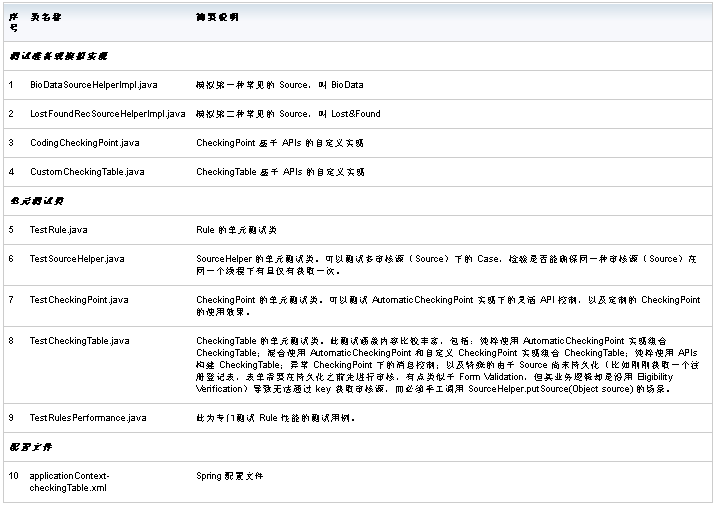Click the 测试准备或模拟实现 section heading

tap(58, 56)
